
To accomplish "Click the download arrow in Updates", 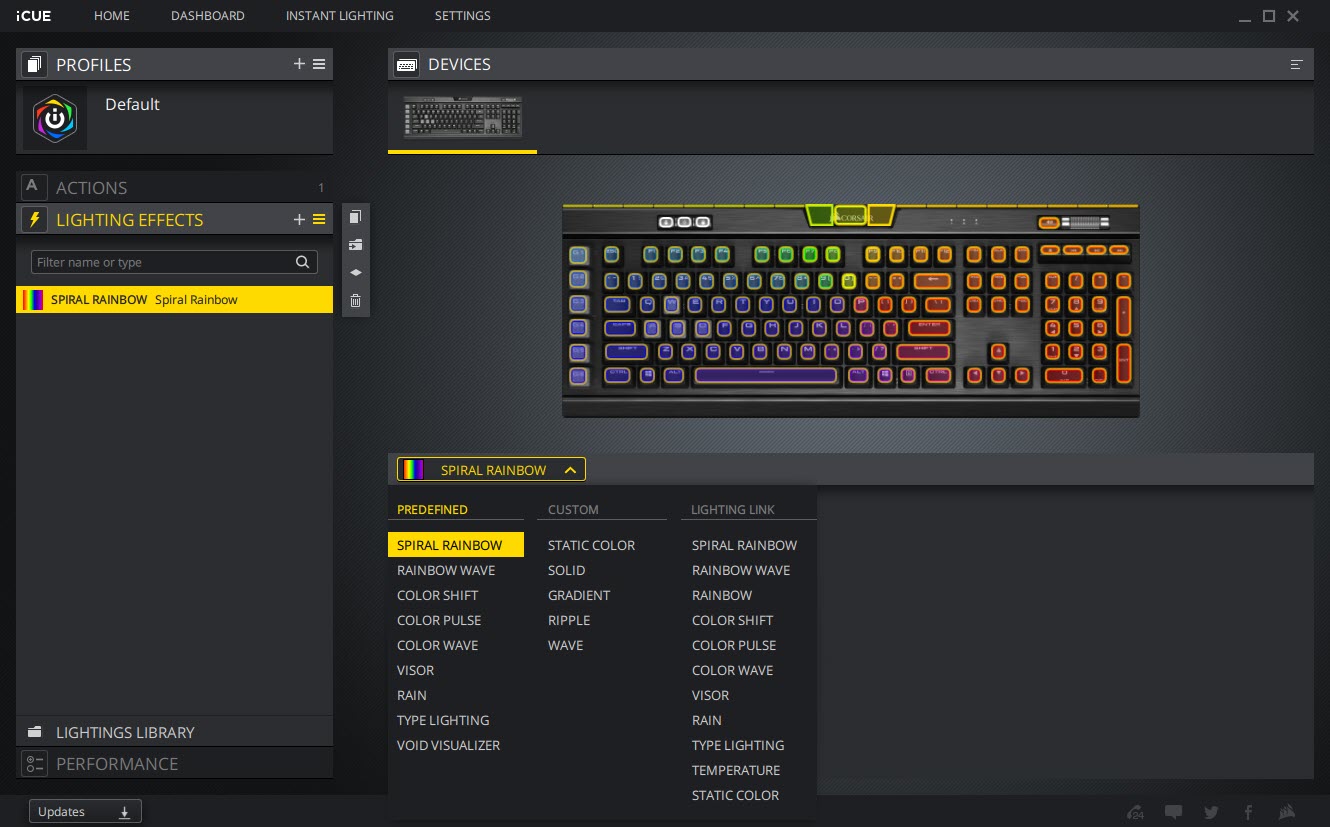I will coord(125,812).
